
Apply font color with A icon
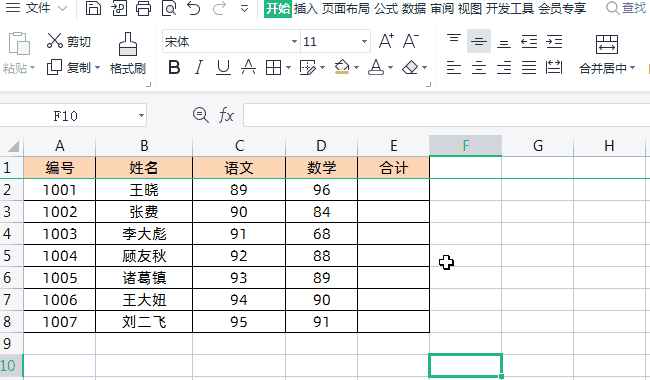point(376,67)
